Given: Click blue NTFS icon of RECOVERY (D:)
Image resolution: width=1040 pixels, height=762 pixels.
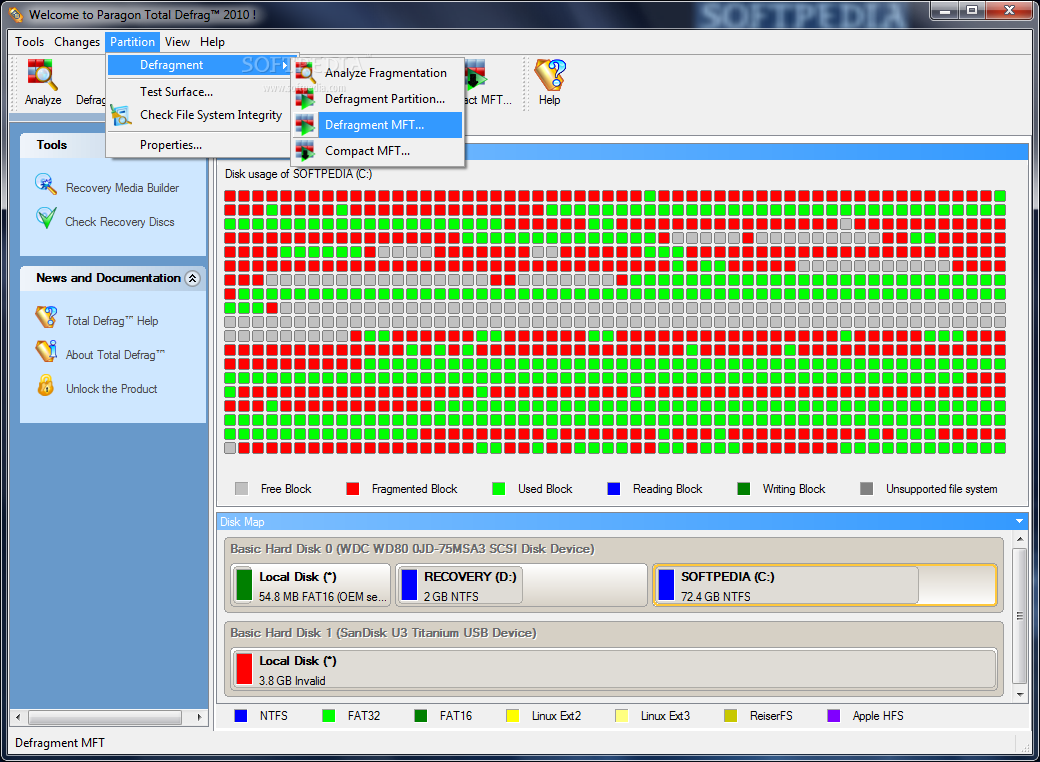Looking at the screenshot, I should [x=409, y=585].
